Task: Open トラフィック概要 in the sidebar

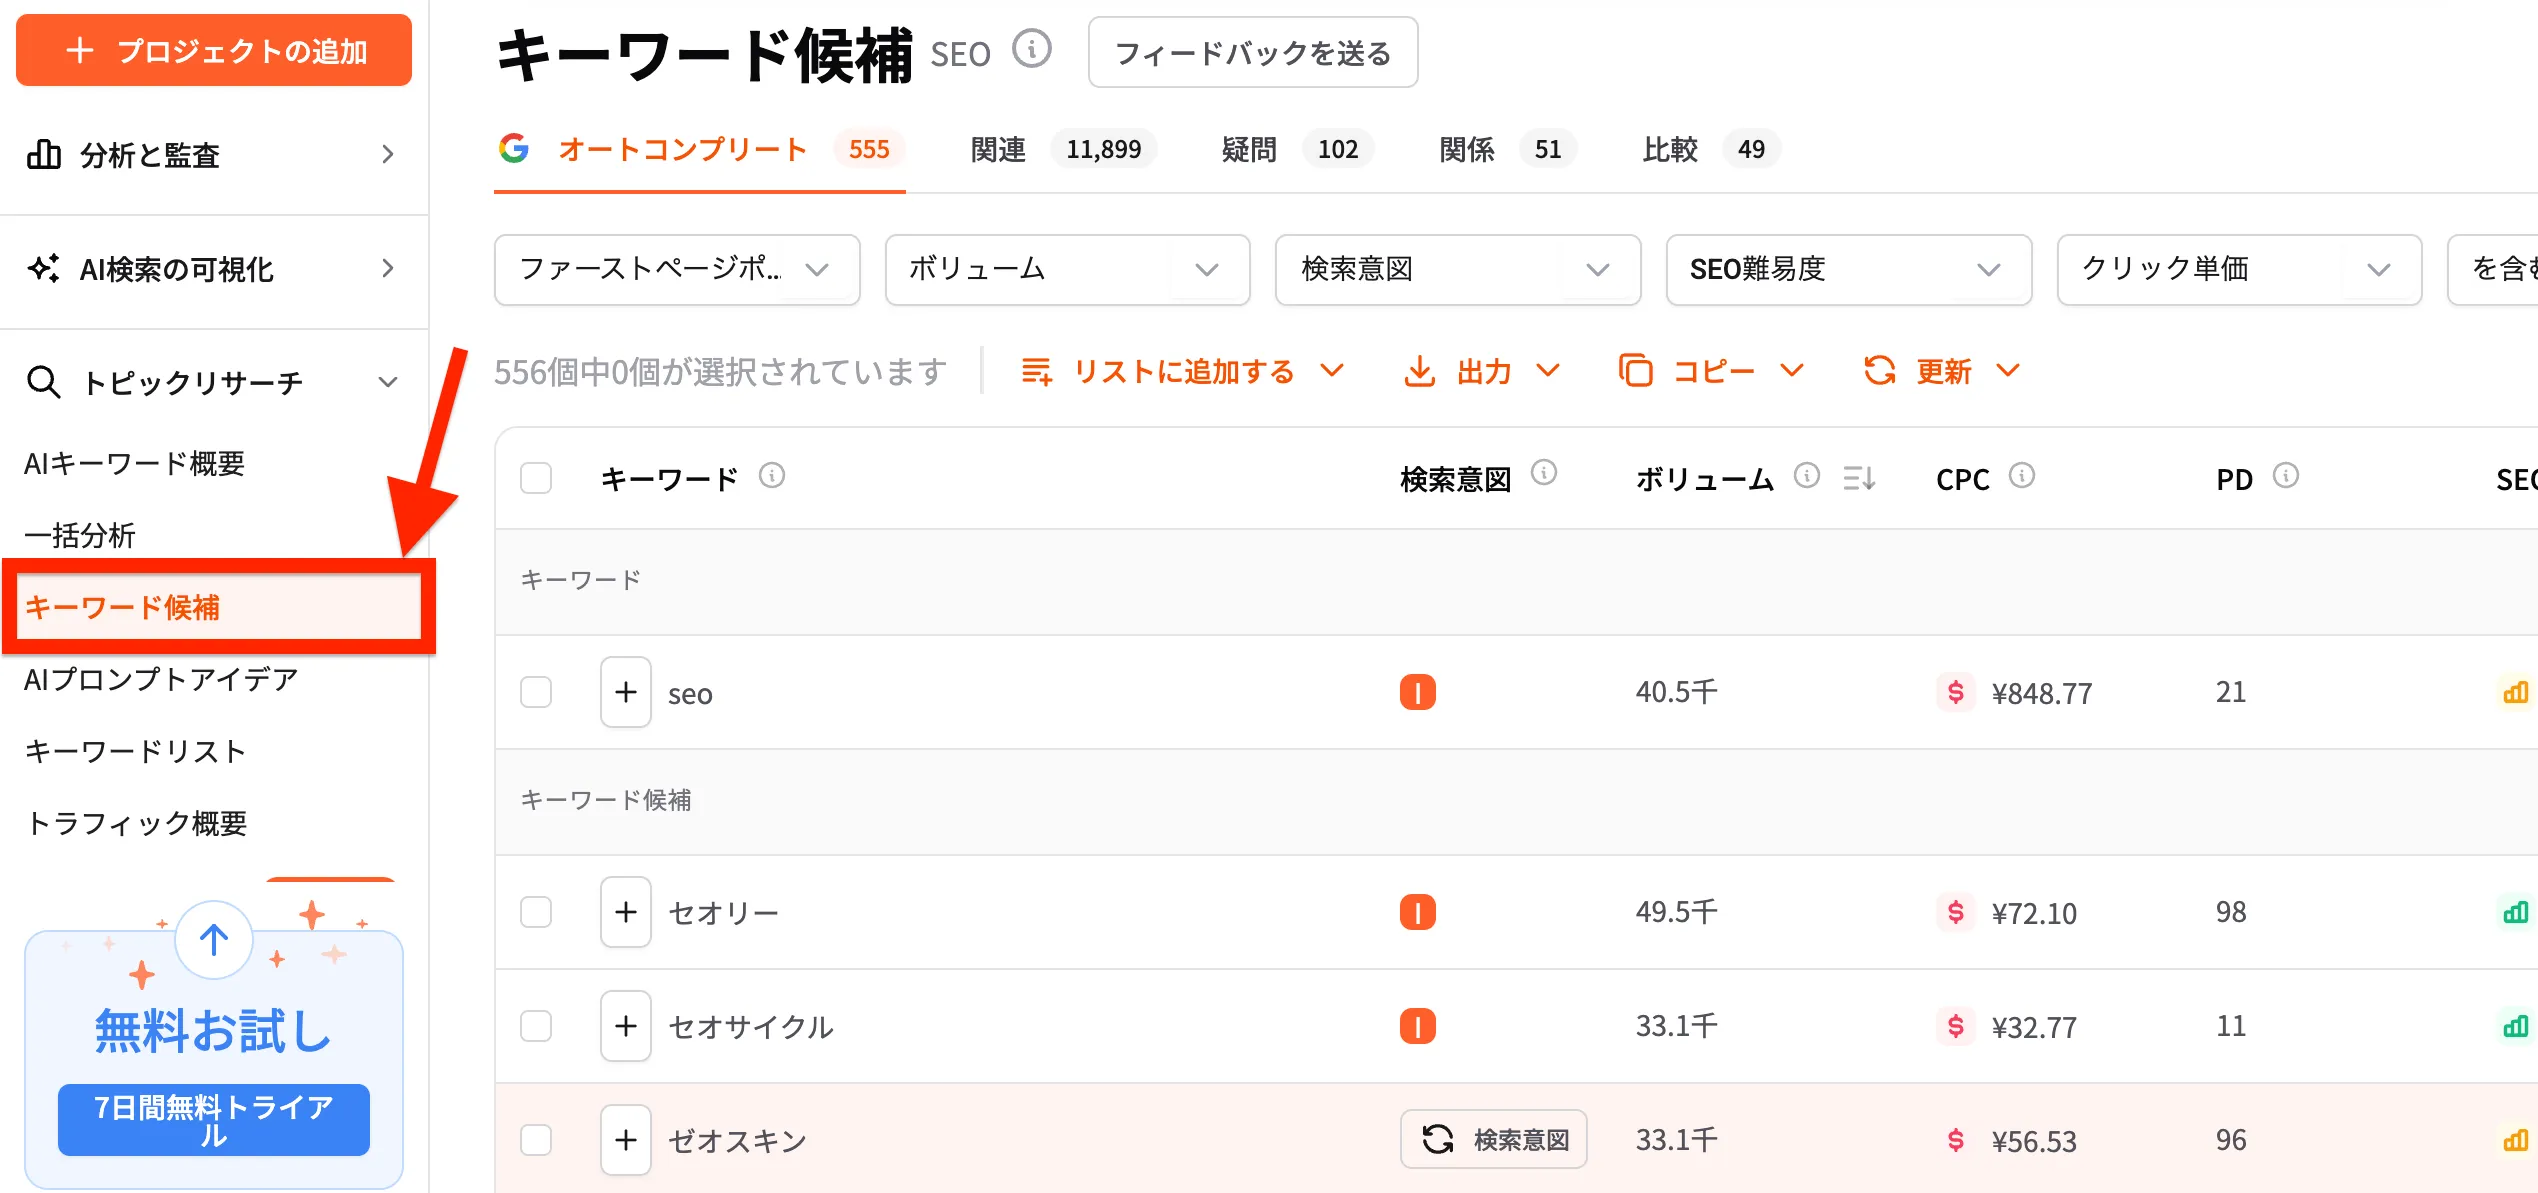Action: tap(136, 823)
